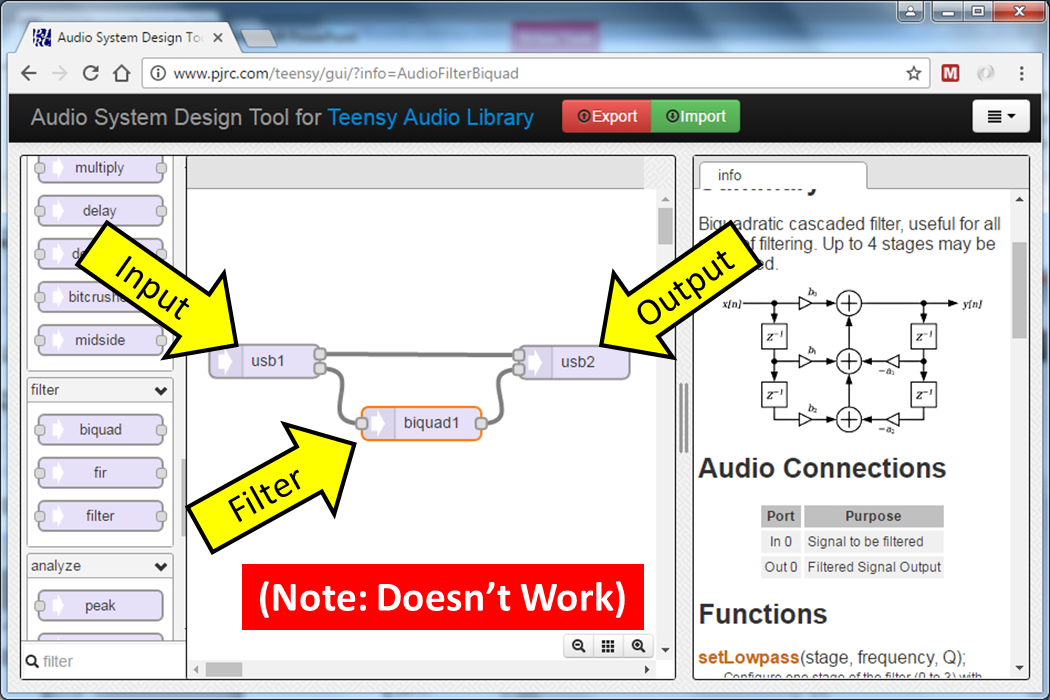The width and height of the screenshot is (1050, 700).
Task: Click the Chrome user profile icon
Action: [x=911, y=11]
